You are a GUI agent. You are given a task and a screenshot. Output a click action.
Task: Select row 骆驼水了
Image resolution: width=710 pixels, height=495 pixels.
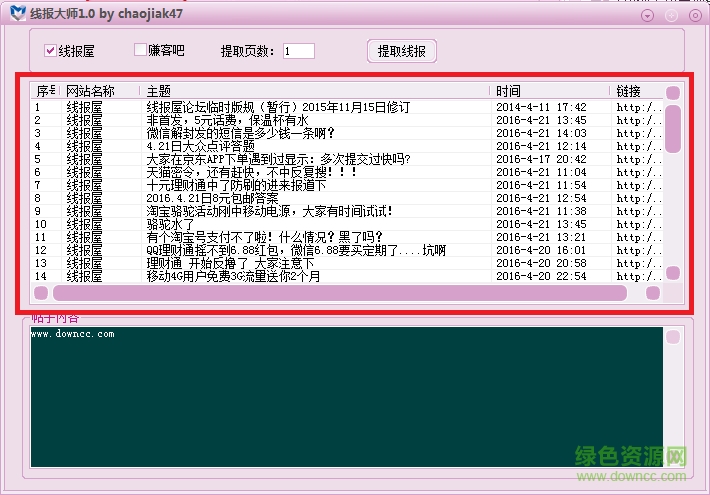347,224
